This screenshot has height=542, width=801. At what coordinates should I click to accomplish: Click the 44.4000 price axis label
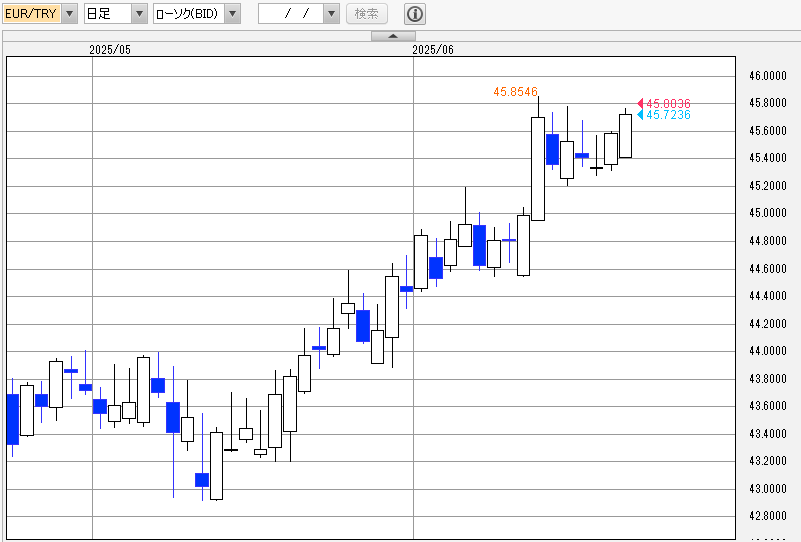coord(768,296)
